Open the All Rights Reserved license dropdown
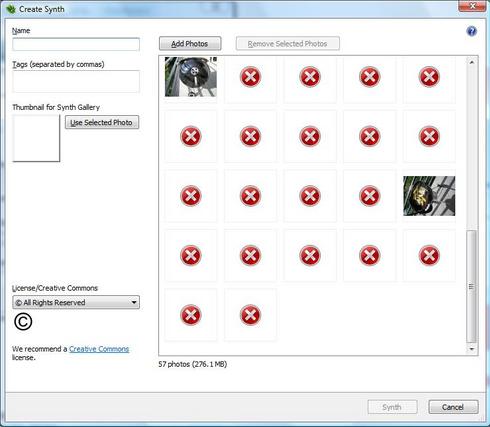The width and height of the screenshot is (490, 427). 76,302
